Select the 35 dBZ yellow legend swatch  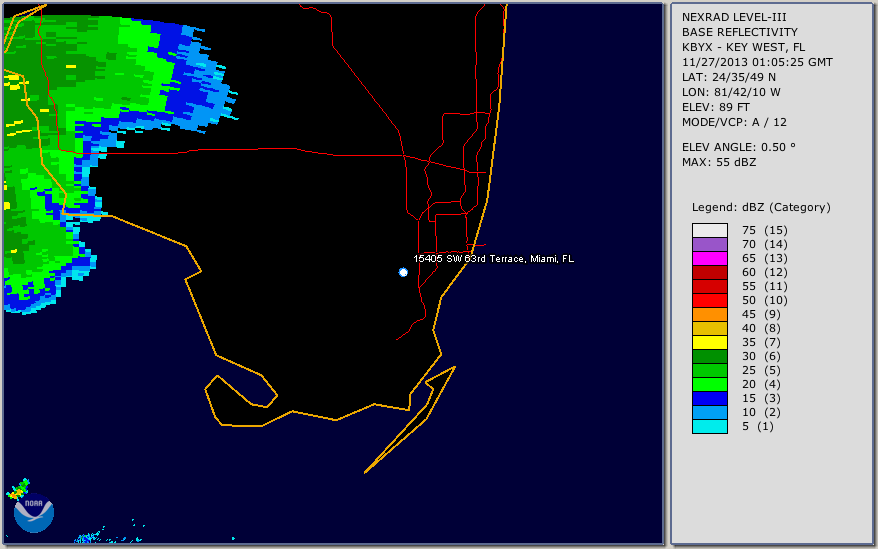[709, 342]
